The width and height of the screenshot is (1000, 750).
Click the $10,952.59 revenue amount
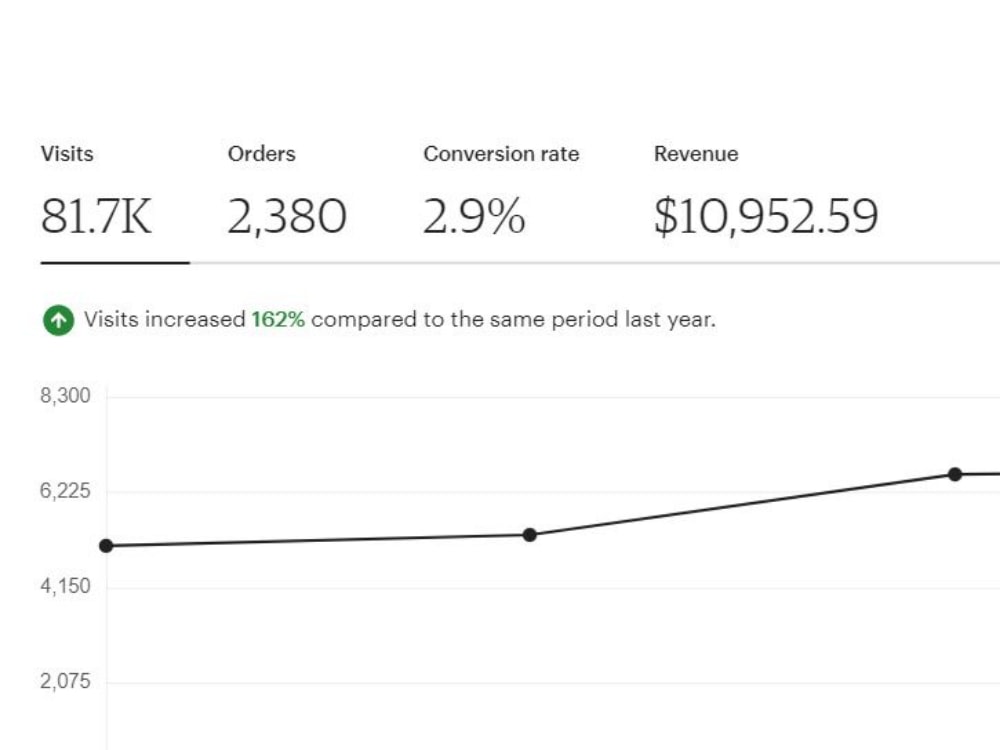pyautogui.click(x=766, y=216)
